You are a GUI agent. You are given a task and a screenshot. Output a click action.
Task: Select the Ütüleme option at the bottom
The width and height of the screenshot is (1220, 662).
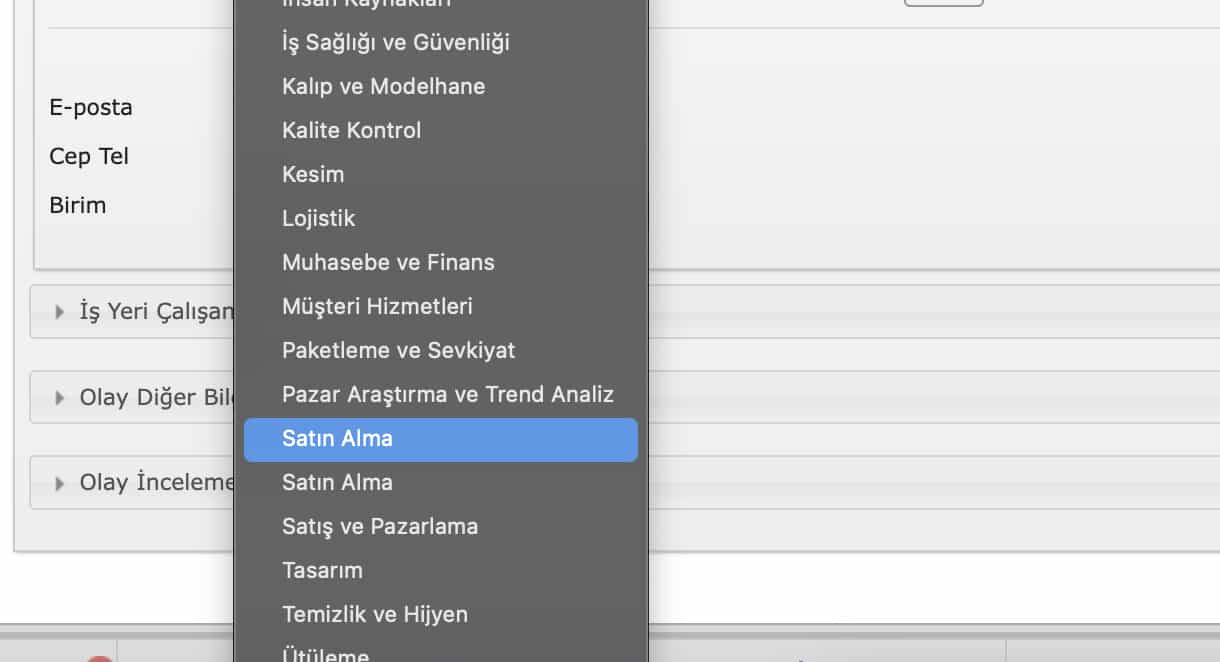(325, 655)
